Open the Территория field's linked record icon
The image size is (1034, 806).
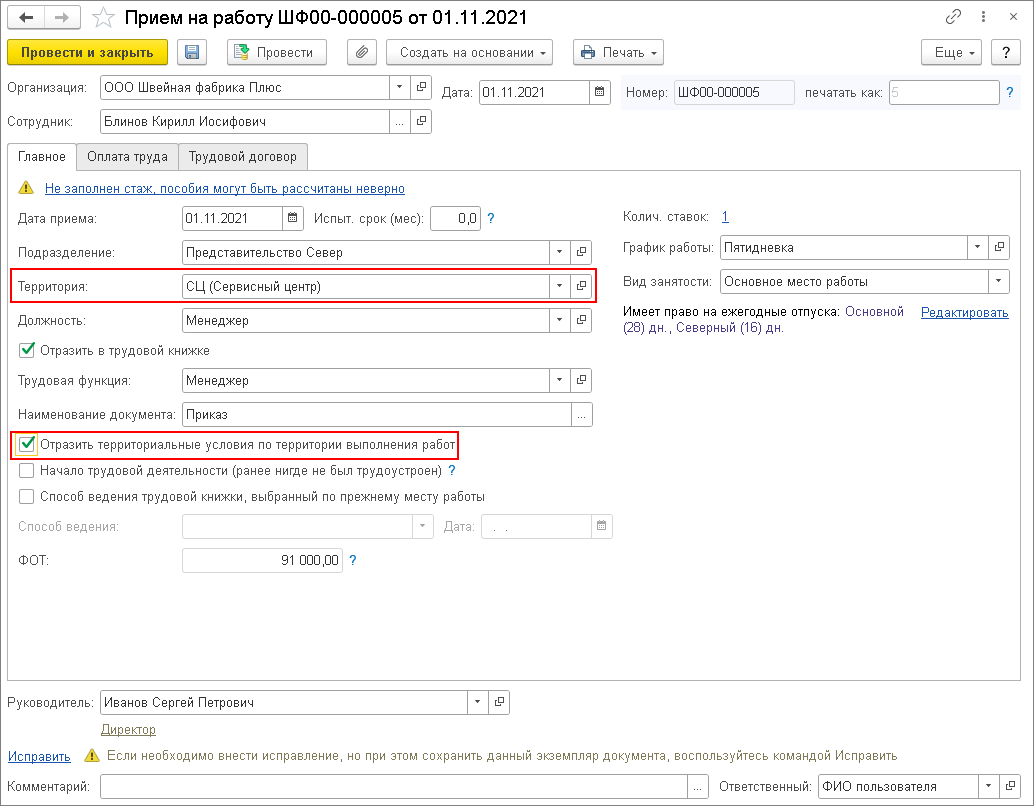(x=581, y=286)
